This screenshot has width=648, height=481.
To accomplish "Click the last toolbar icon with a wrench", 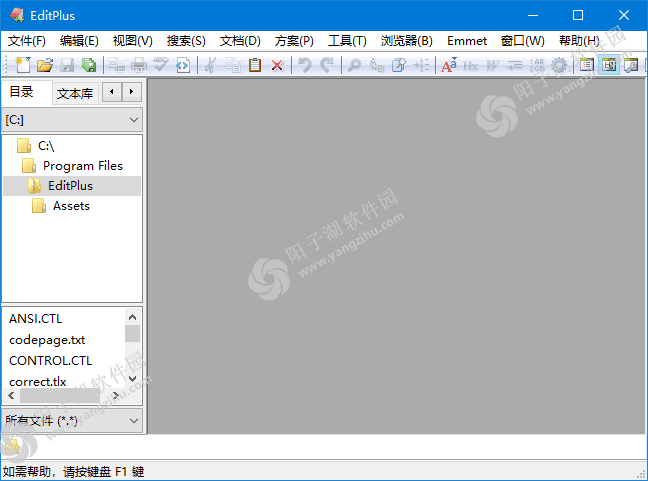I will [x=631, y=65].
